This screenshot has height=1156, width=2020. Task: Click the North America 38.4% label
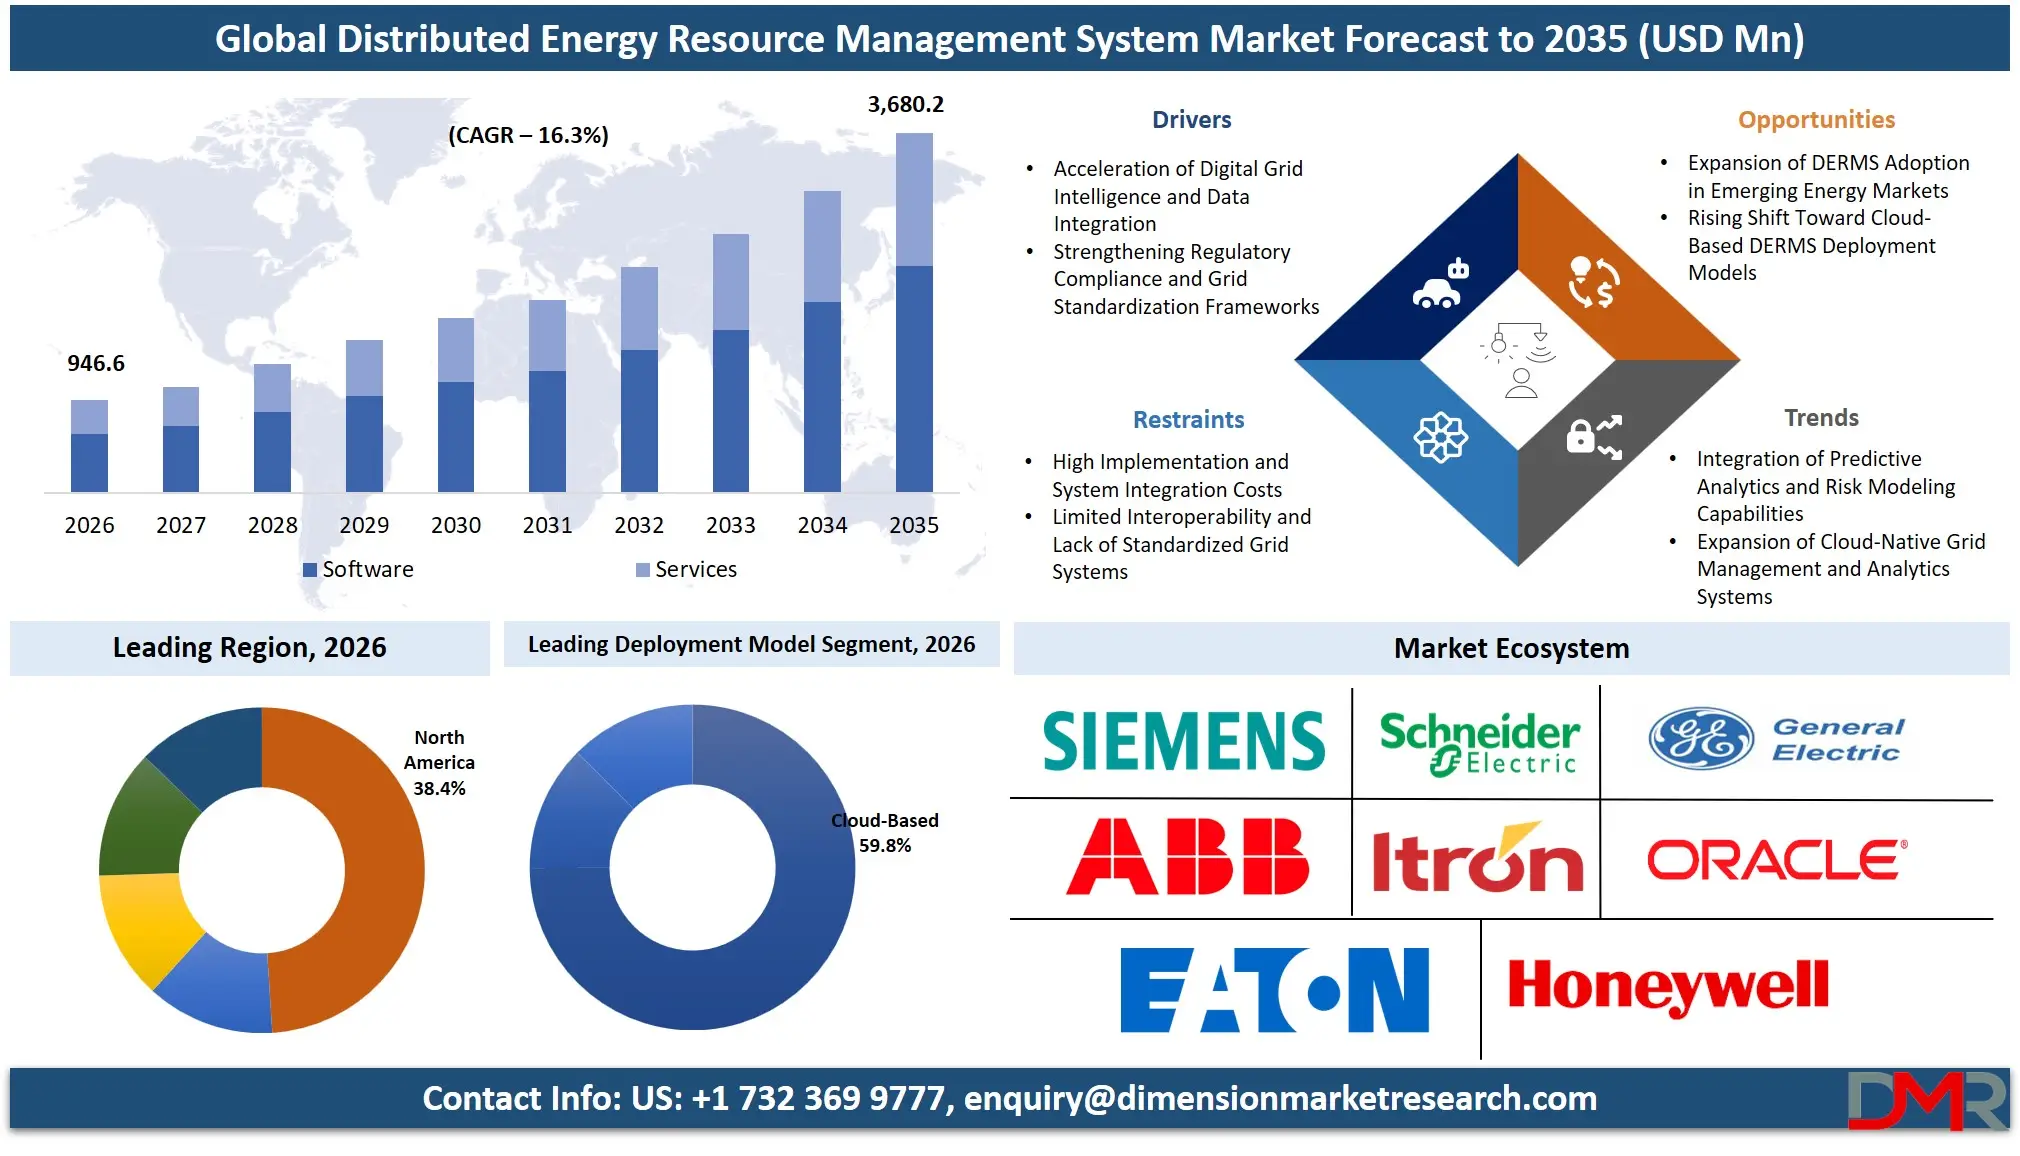click(x=439, y=763)
